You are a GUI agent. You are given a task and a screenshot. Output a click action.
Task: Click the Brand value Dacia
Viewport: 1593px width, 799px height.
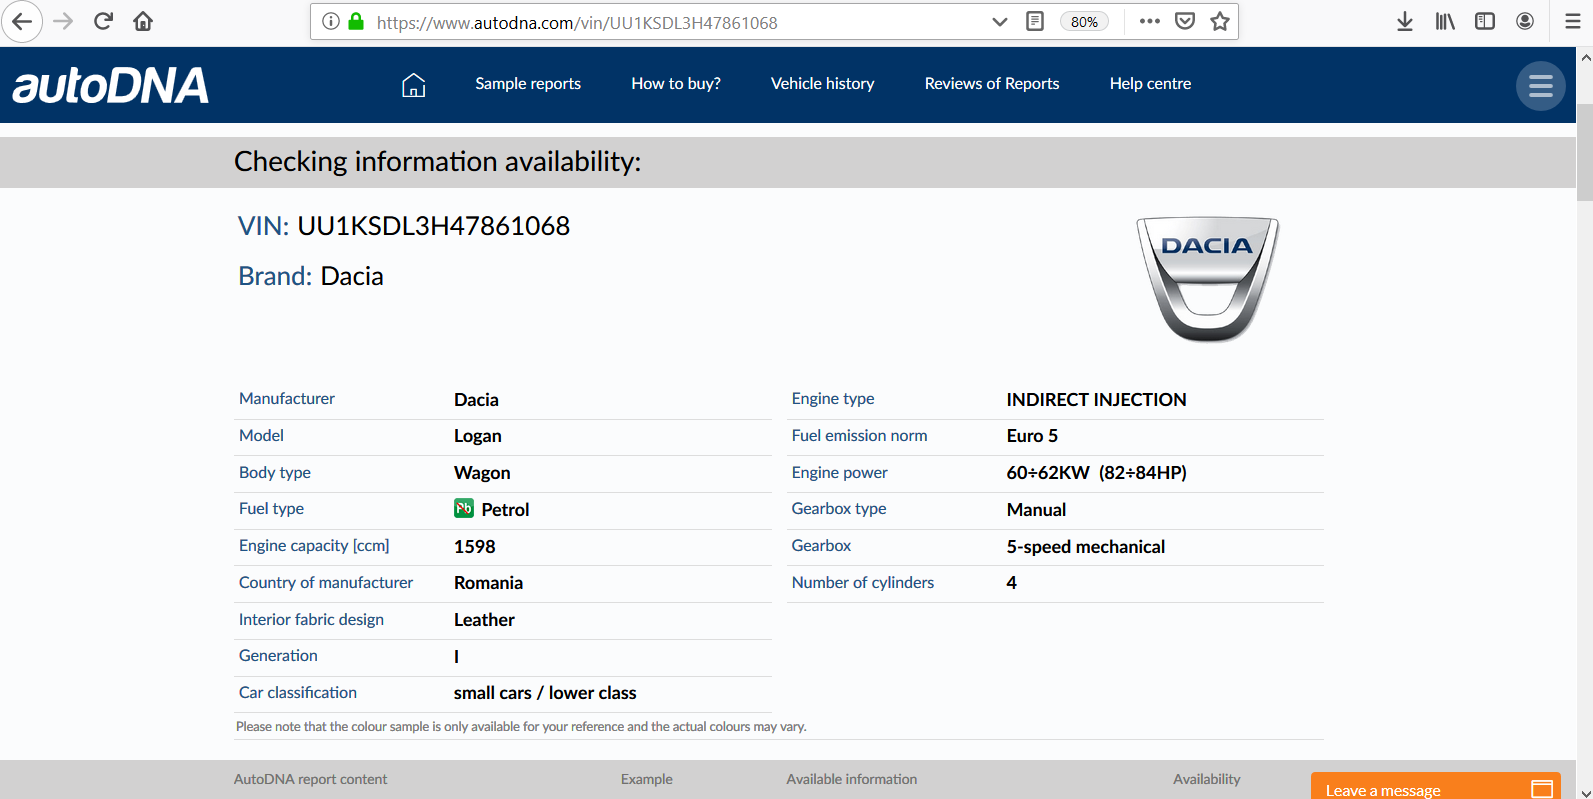point(352,276)
